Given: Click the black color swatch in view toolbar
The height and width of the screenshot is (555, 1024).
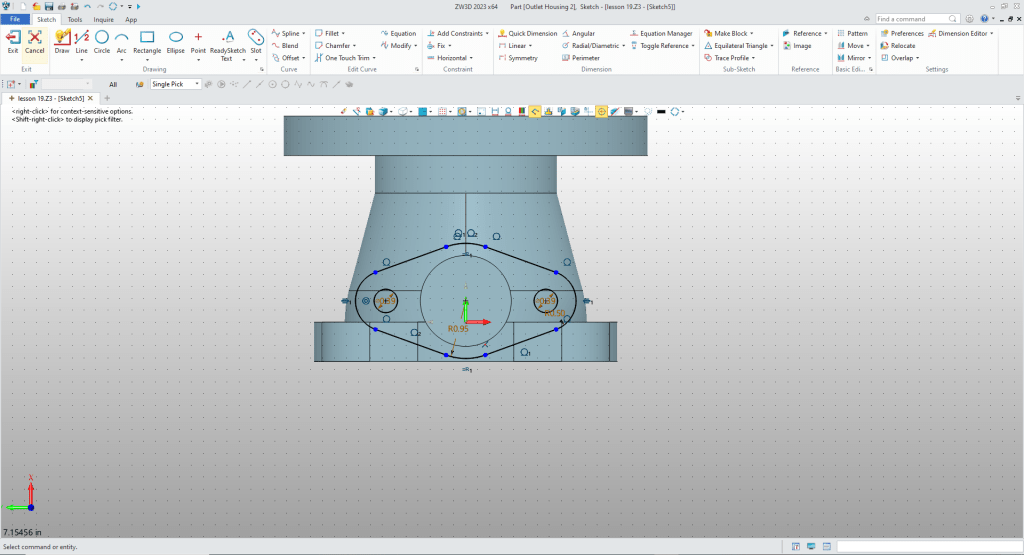Looking at the screenshot, I should pos(661,111).
